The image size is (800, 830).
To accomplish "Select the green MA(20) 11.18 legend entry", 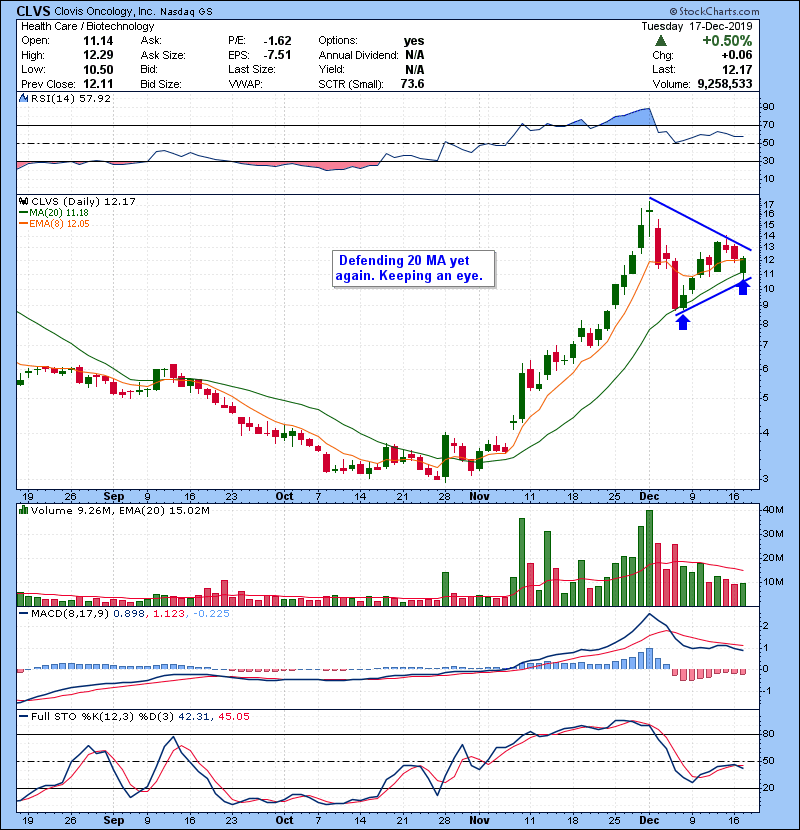I will click(54, 213).
